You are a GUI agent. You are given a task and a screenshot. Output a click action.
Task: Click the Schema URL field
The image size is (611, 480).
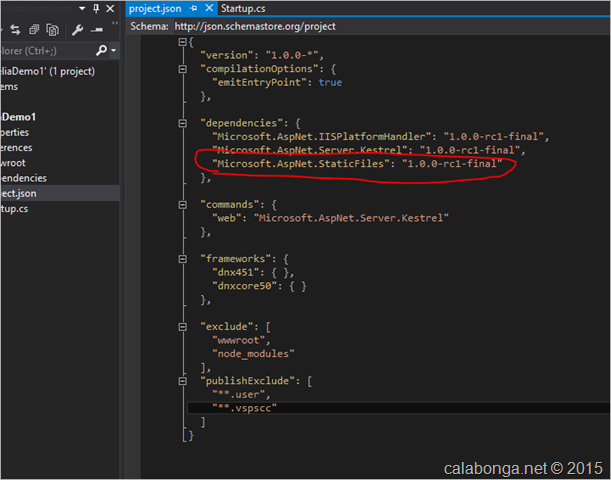point(390,26)
